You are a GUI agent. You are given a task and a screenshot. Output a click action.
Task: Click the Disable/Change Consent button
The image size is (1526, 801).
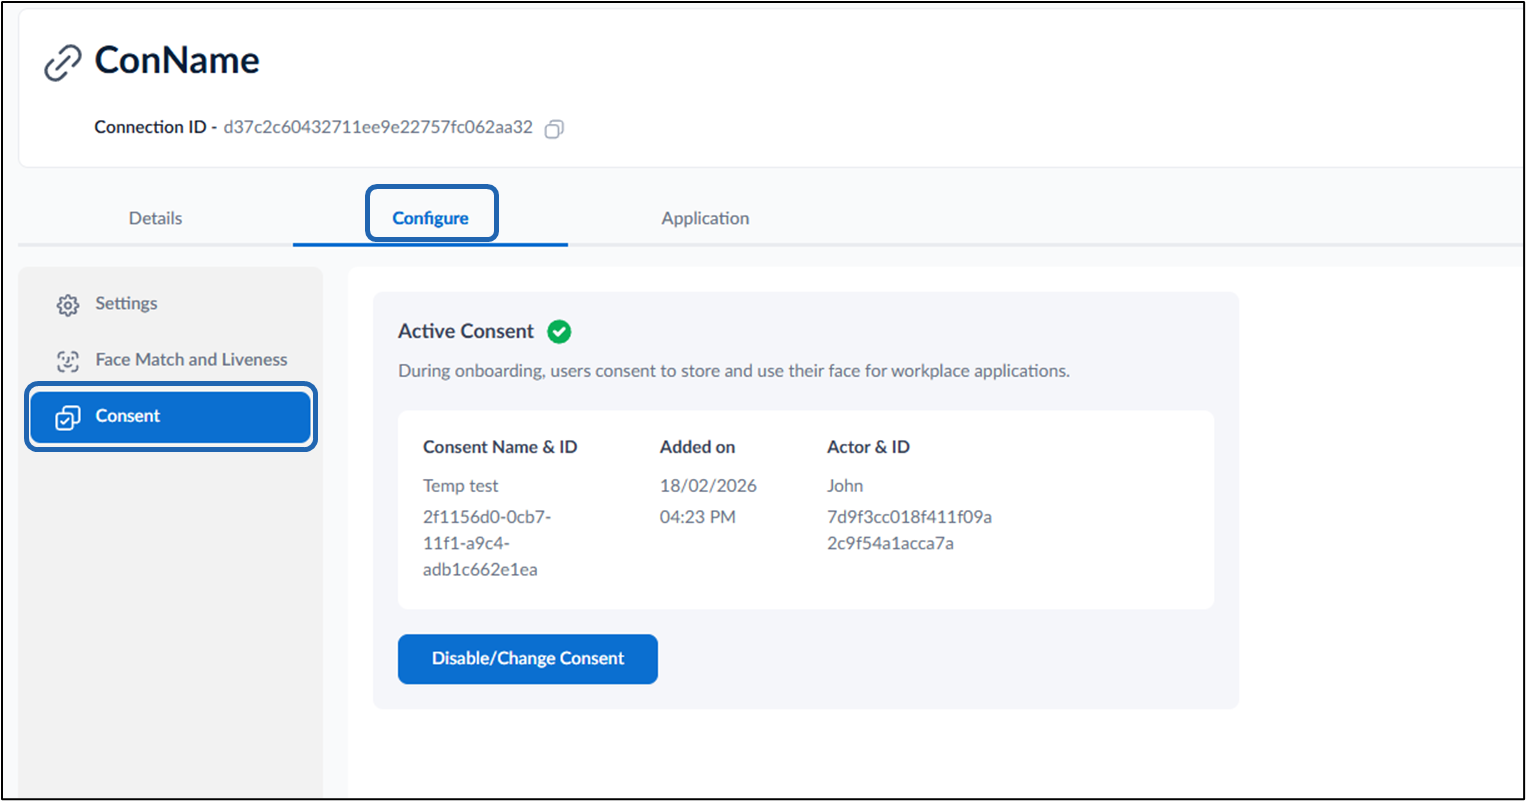pyautogui.click(x=527, y=659)
